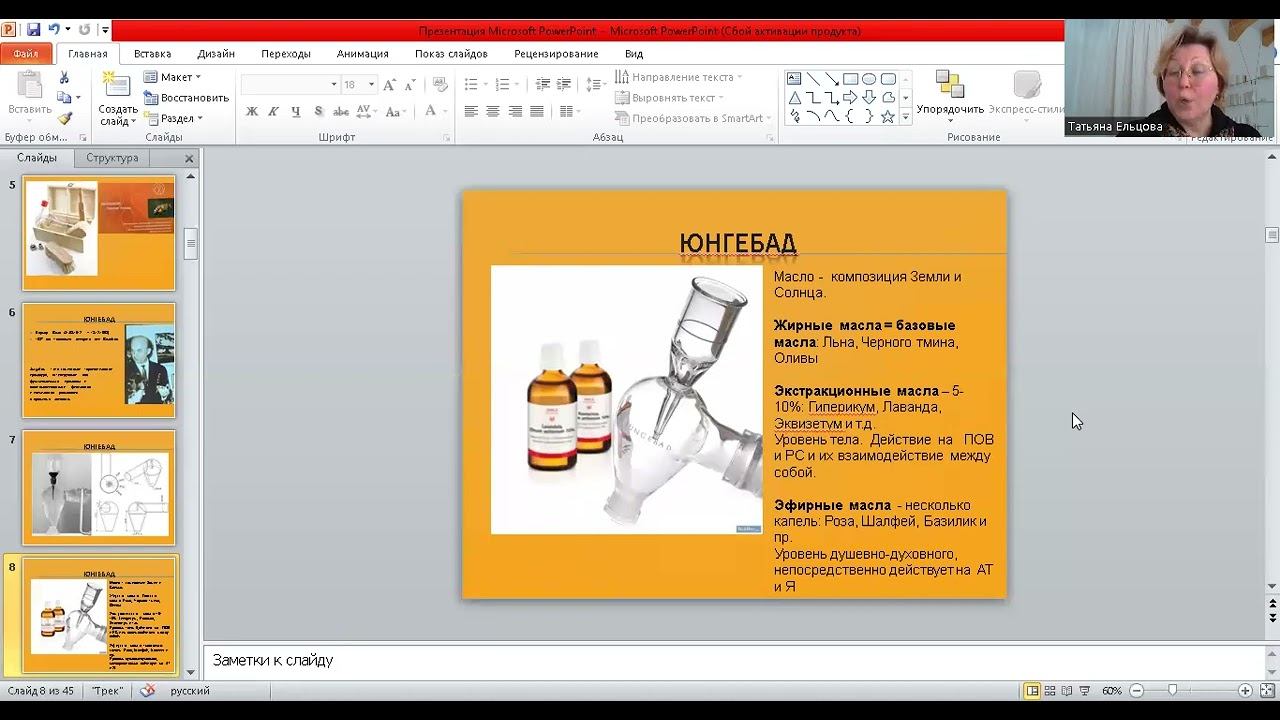Open Направление текста dropdown
This screenshot has height=720, width=1280.
coord(678,77)
